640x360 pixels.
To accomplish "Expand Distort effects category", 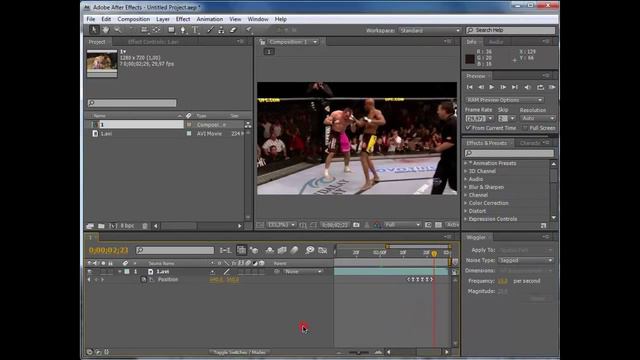I will click(x=466, y=211).
